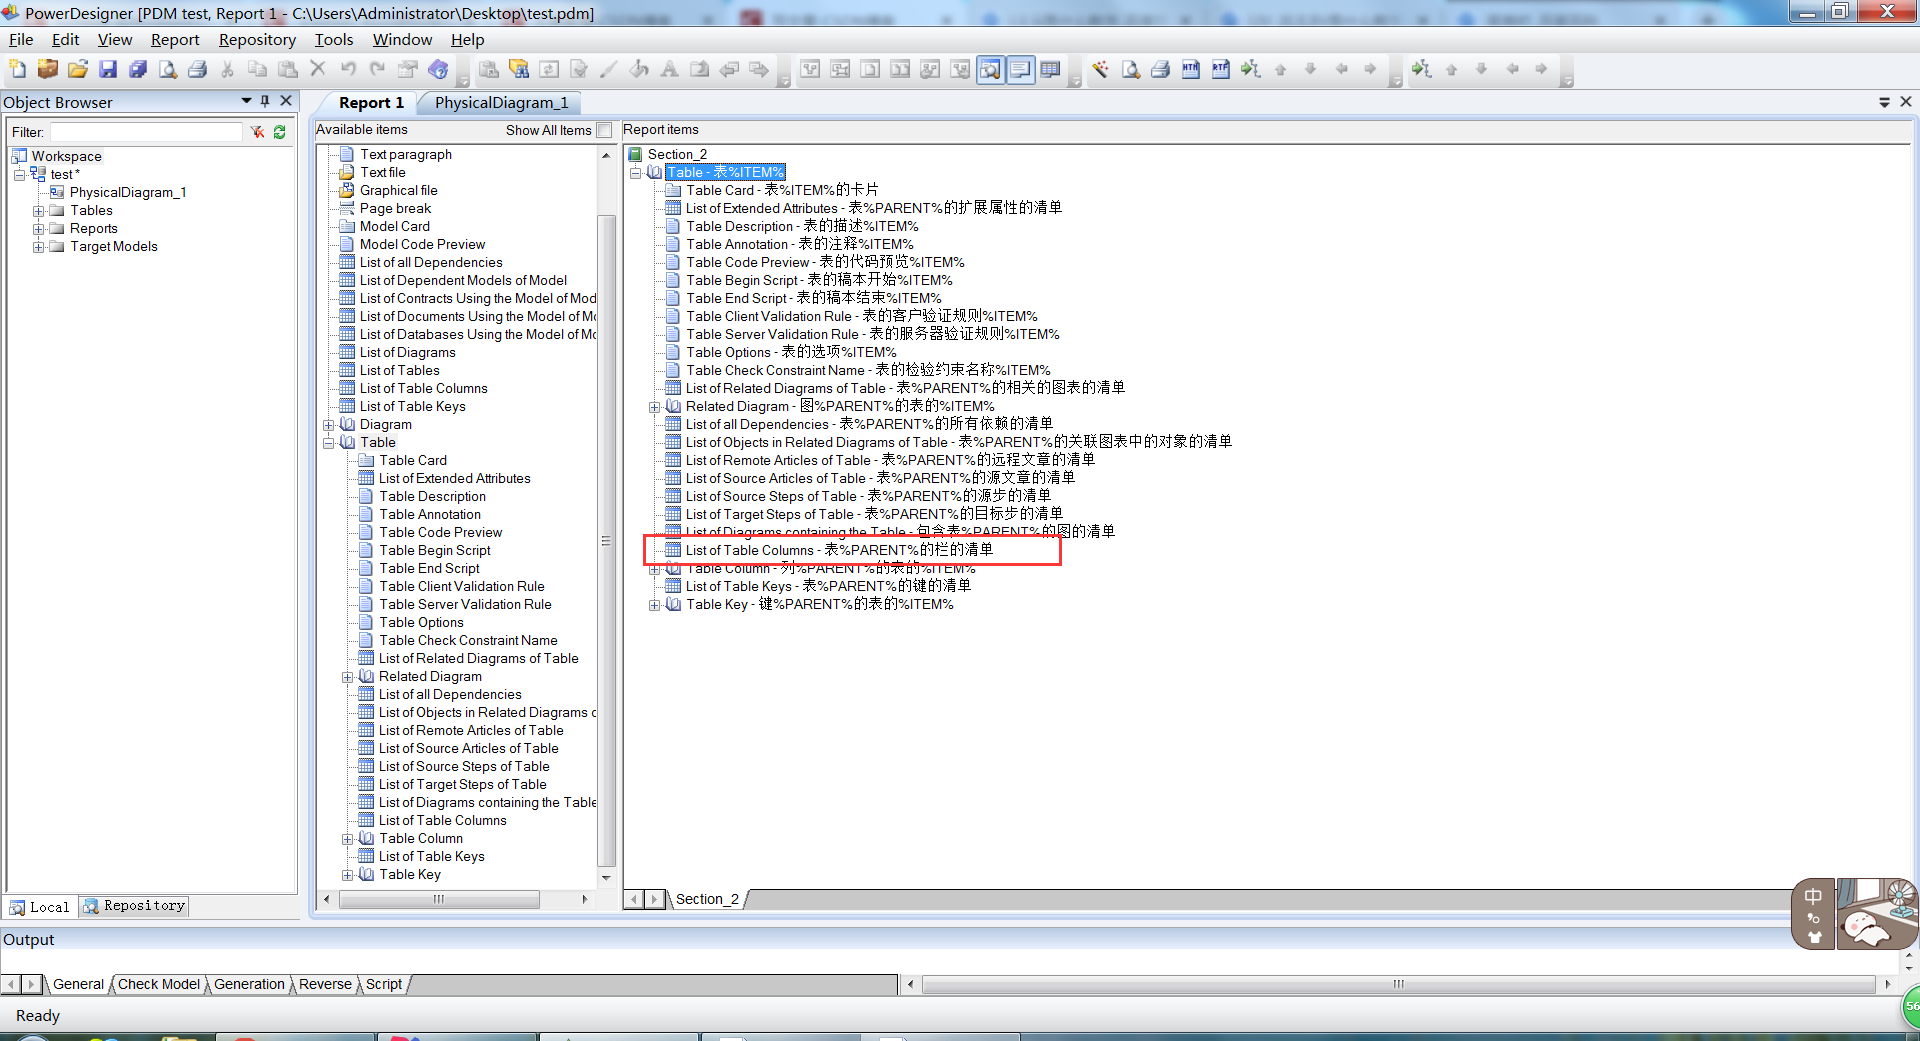The width and height of the screenshot is (1920, 1041).
Task: Click the Generate HTML report icon
Action: [x=1191, y=69]
